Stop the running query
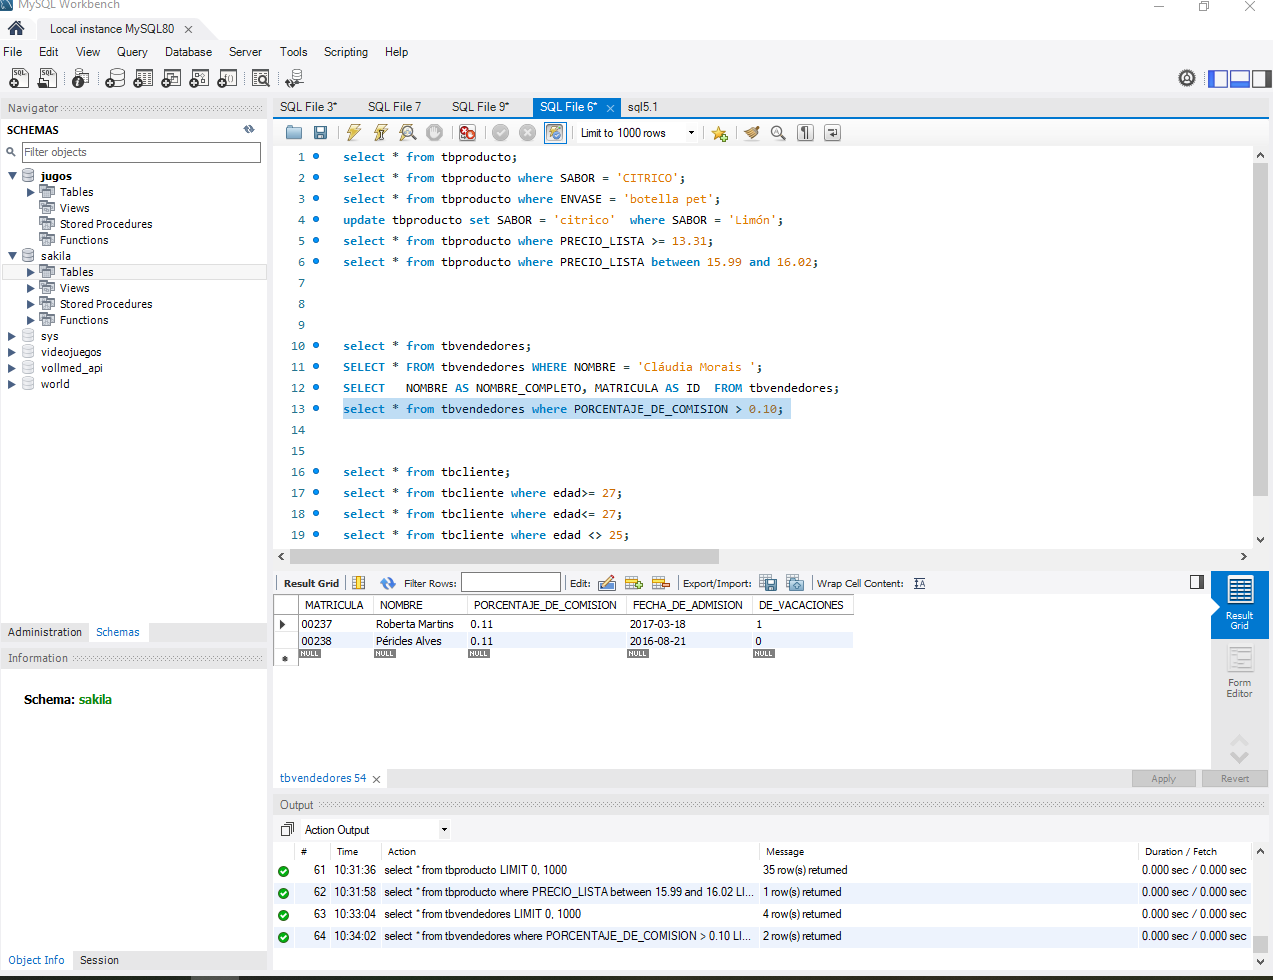Viewport: 1273px width, 980px height. pos(435,132)
